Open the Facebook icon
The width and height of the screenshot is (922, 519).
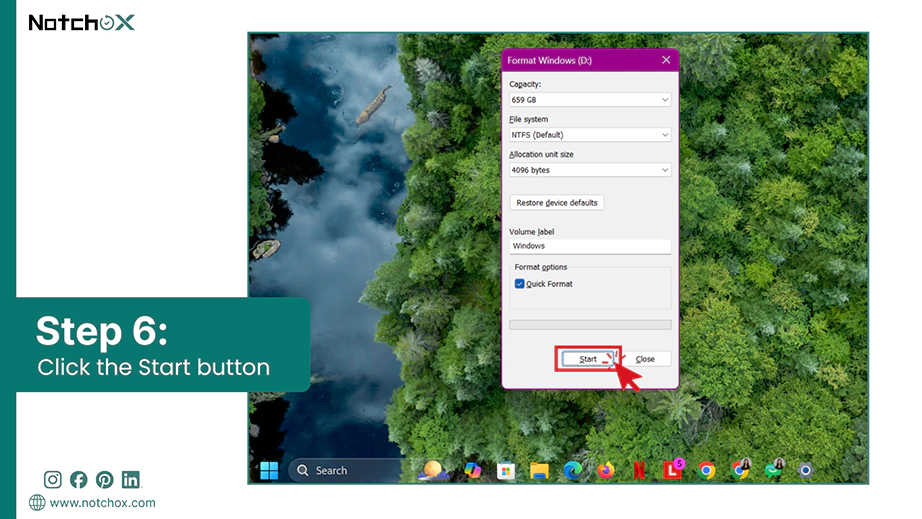click(x=78, y=480)
